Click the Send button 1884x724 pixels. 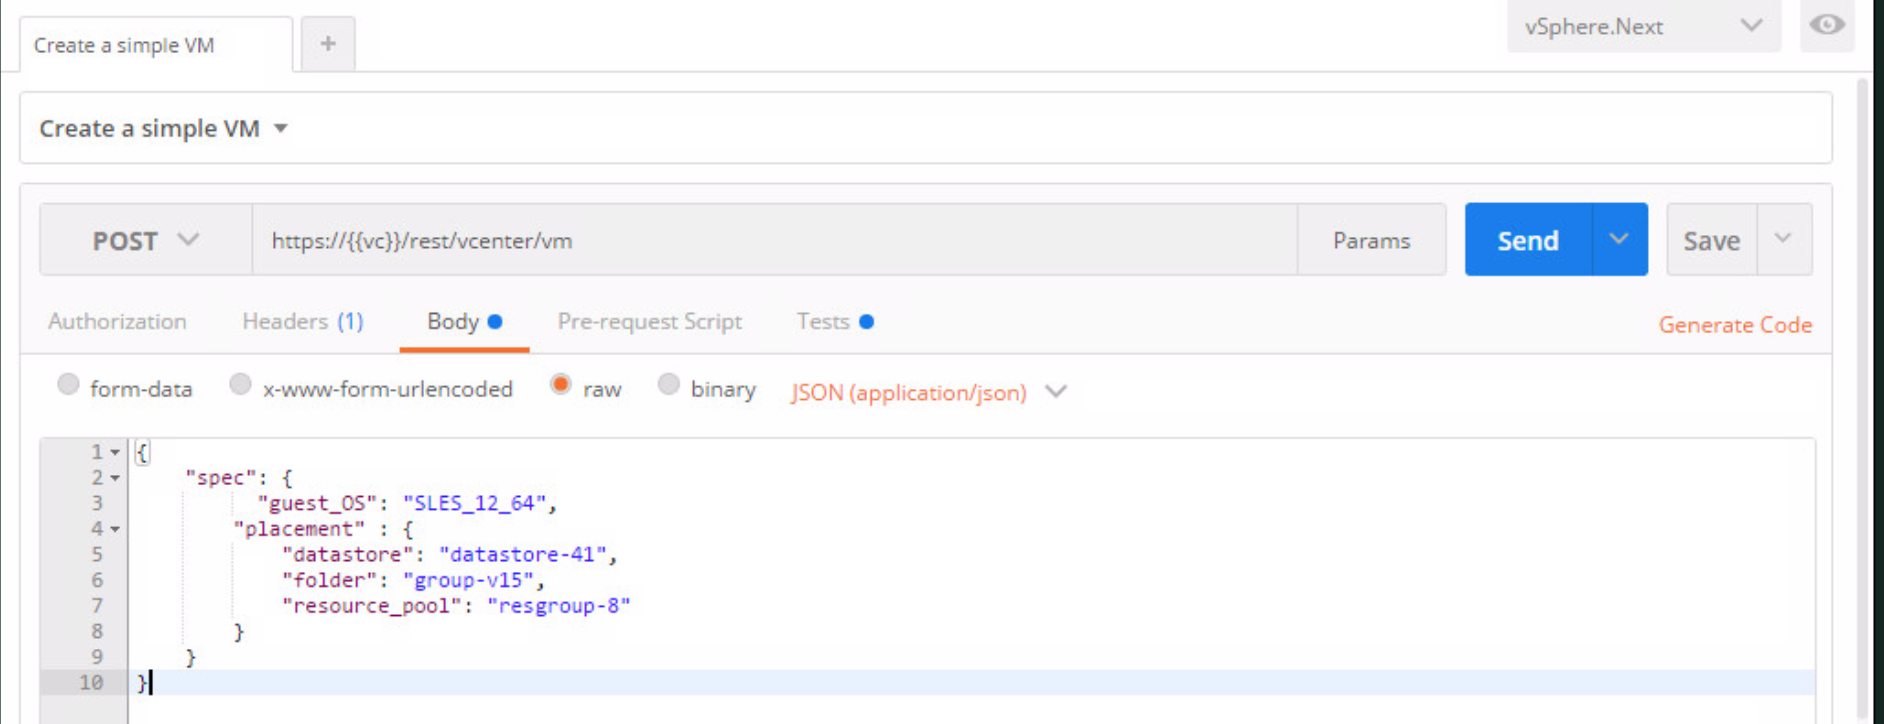[1528, 240]
